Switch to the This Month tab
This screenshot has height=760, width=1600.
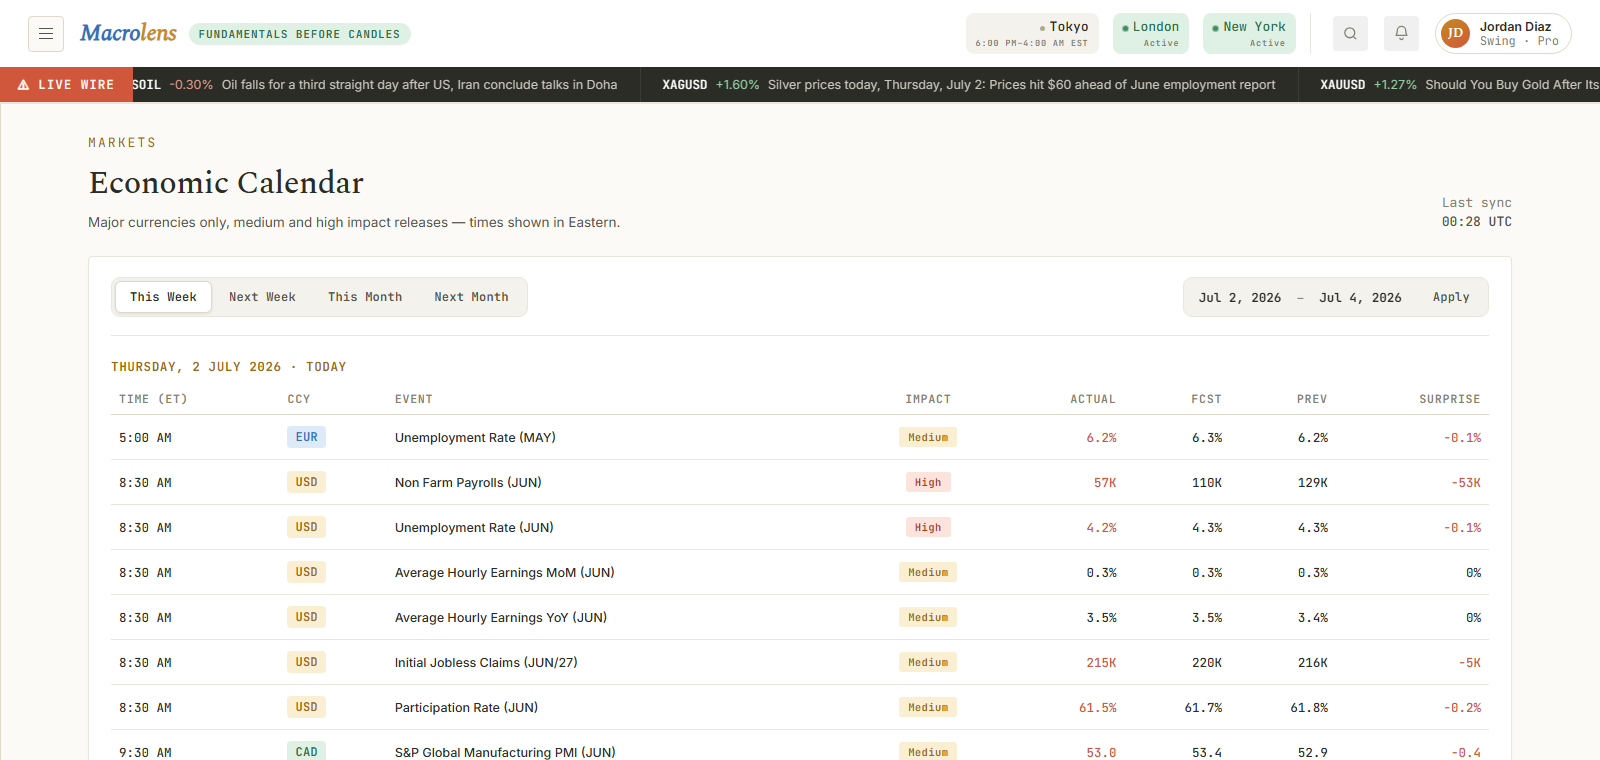tap(365, 297)
